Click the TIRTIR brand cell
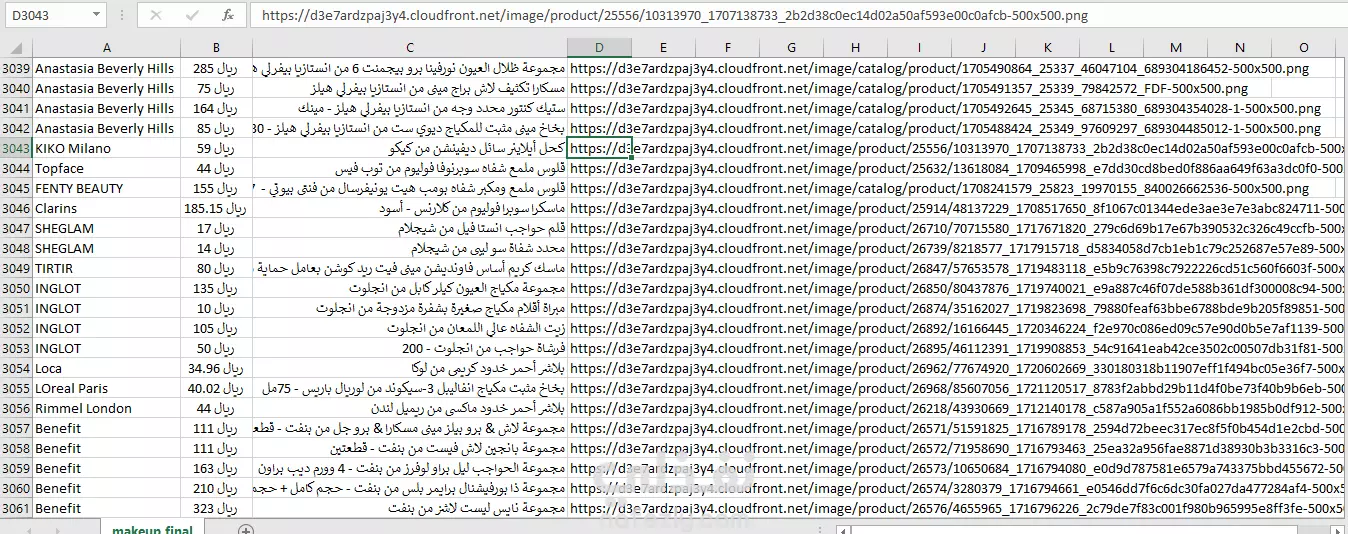The image size is (1348, 534). click(106, 268)
